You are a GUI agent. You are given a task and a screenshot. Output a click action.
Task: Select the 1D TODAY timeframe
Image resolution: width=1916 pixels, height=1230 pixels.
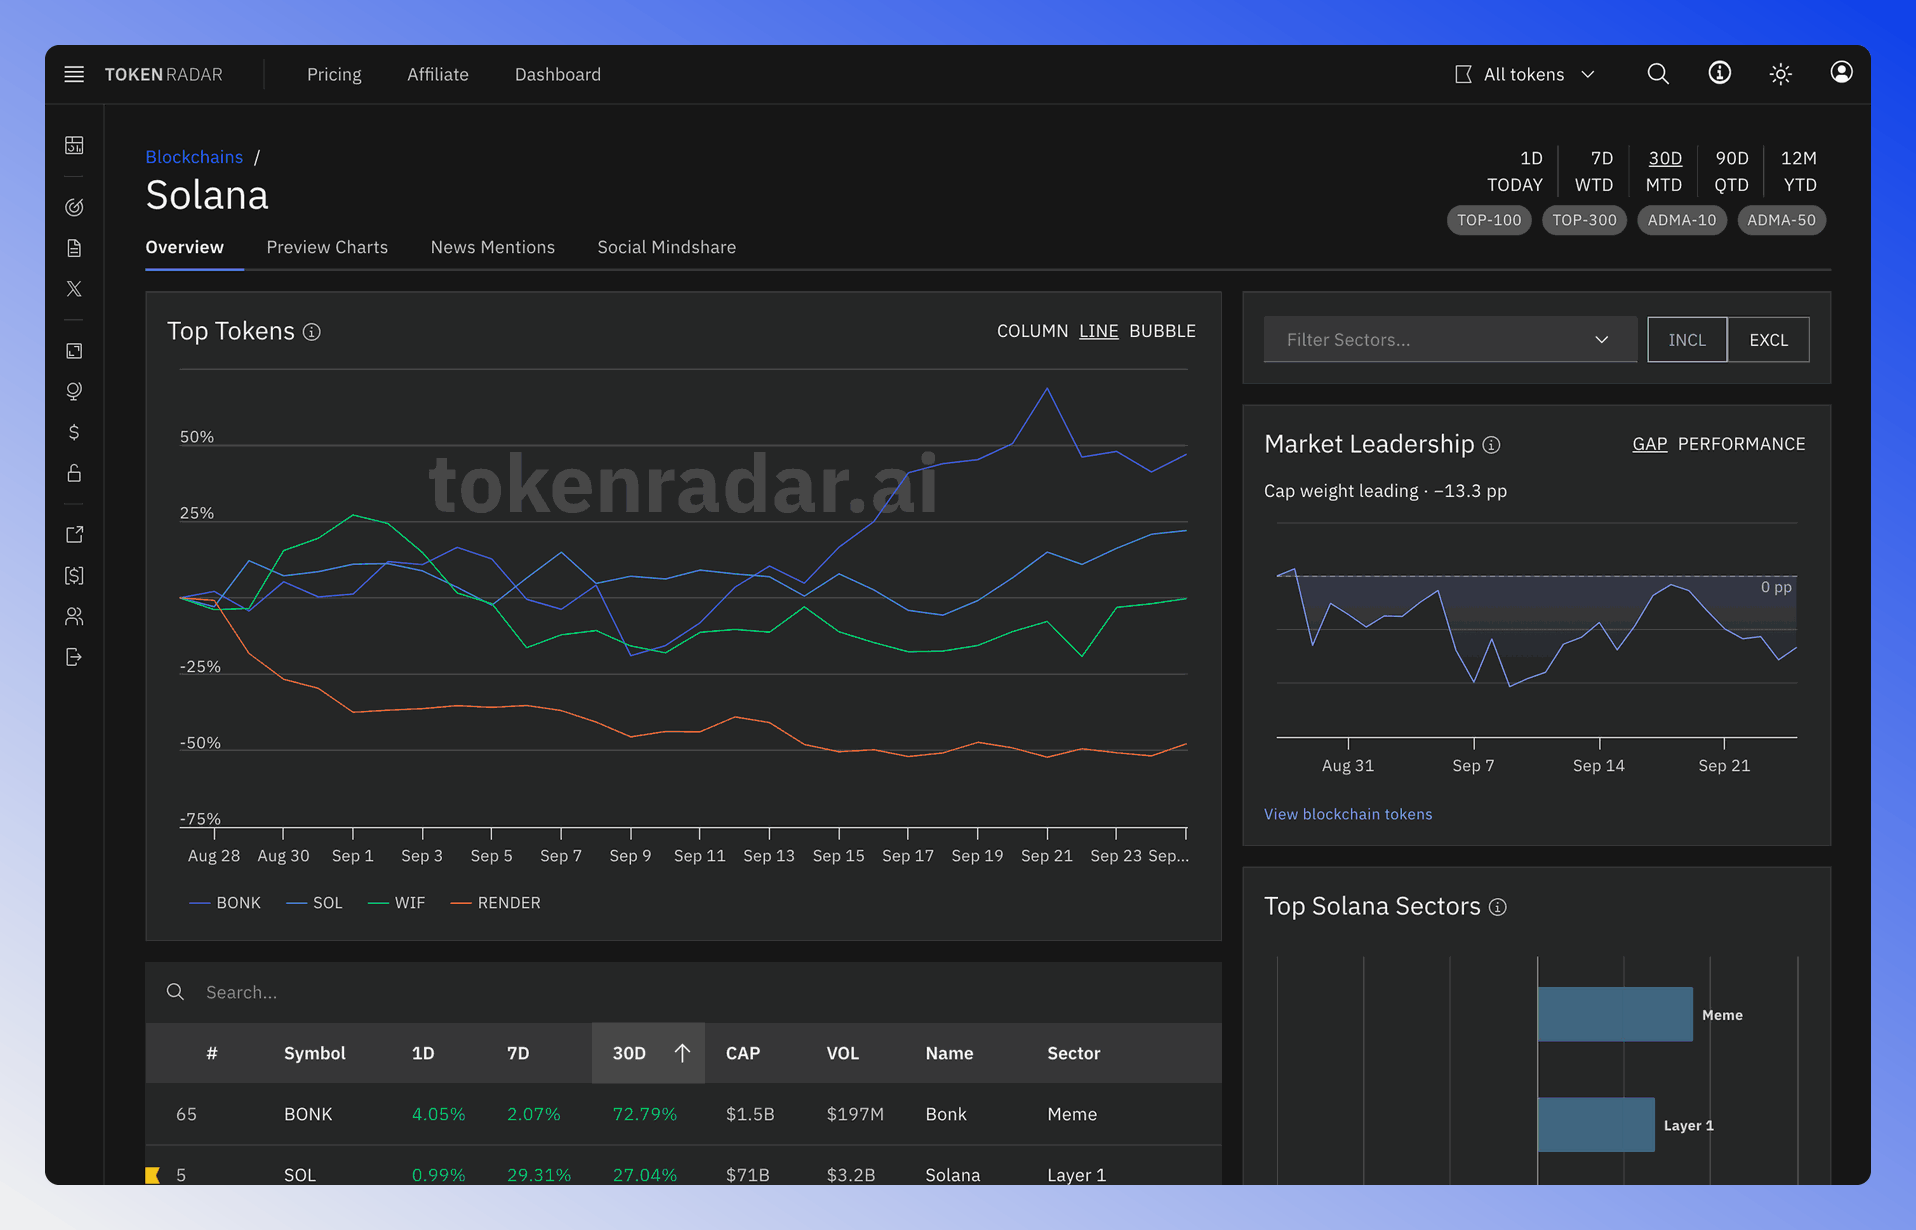coord(1515,171)
